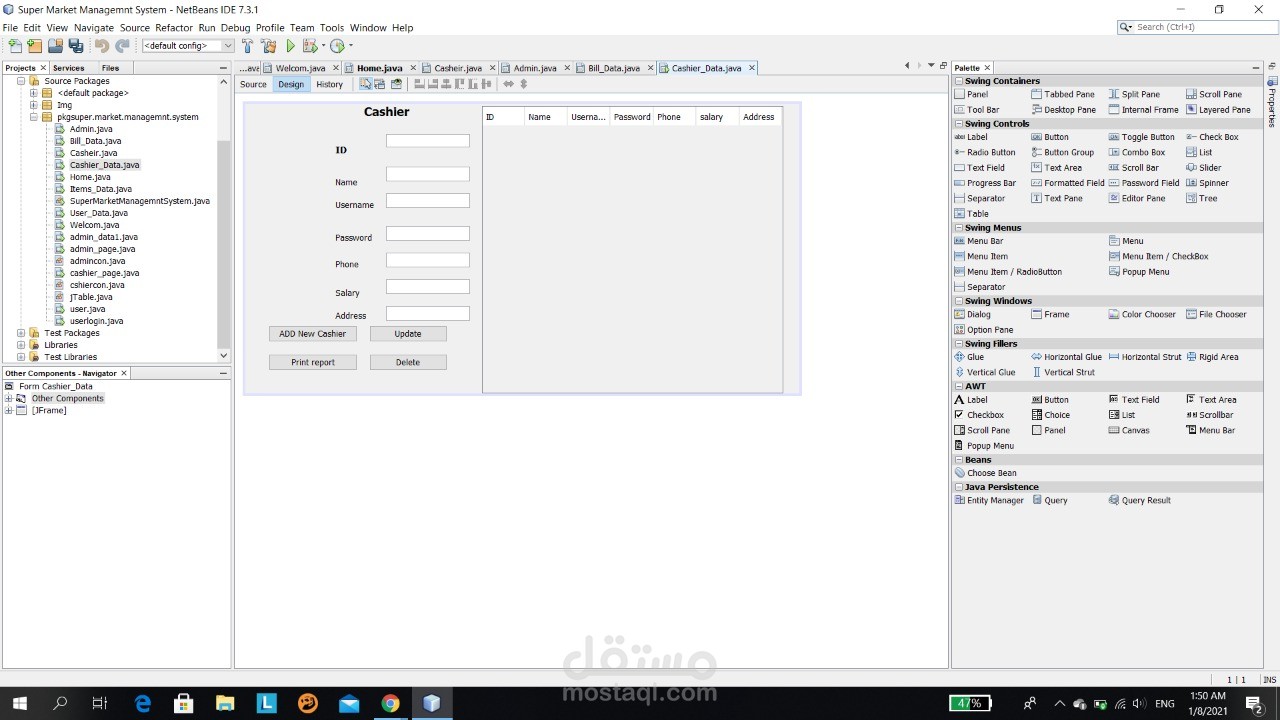This screenshot has height=720, width=1280.
Task: Expand the Img package node
Action: pyautogui.click(x=33, y=105)
